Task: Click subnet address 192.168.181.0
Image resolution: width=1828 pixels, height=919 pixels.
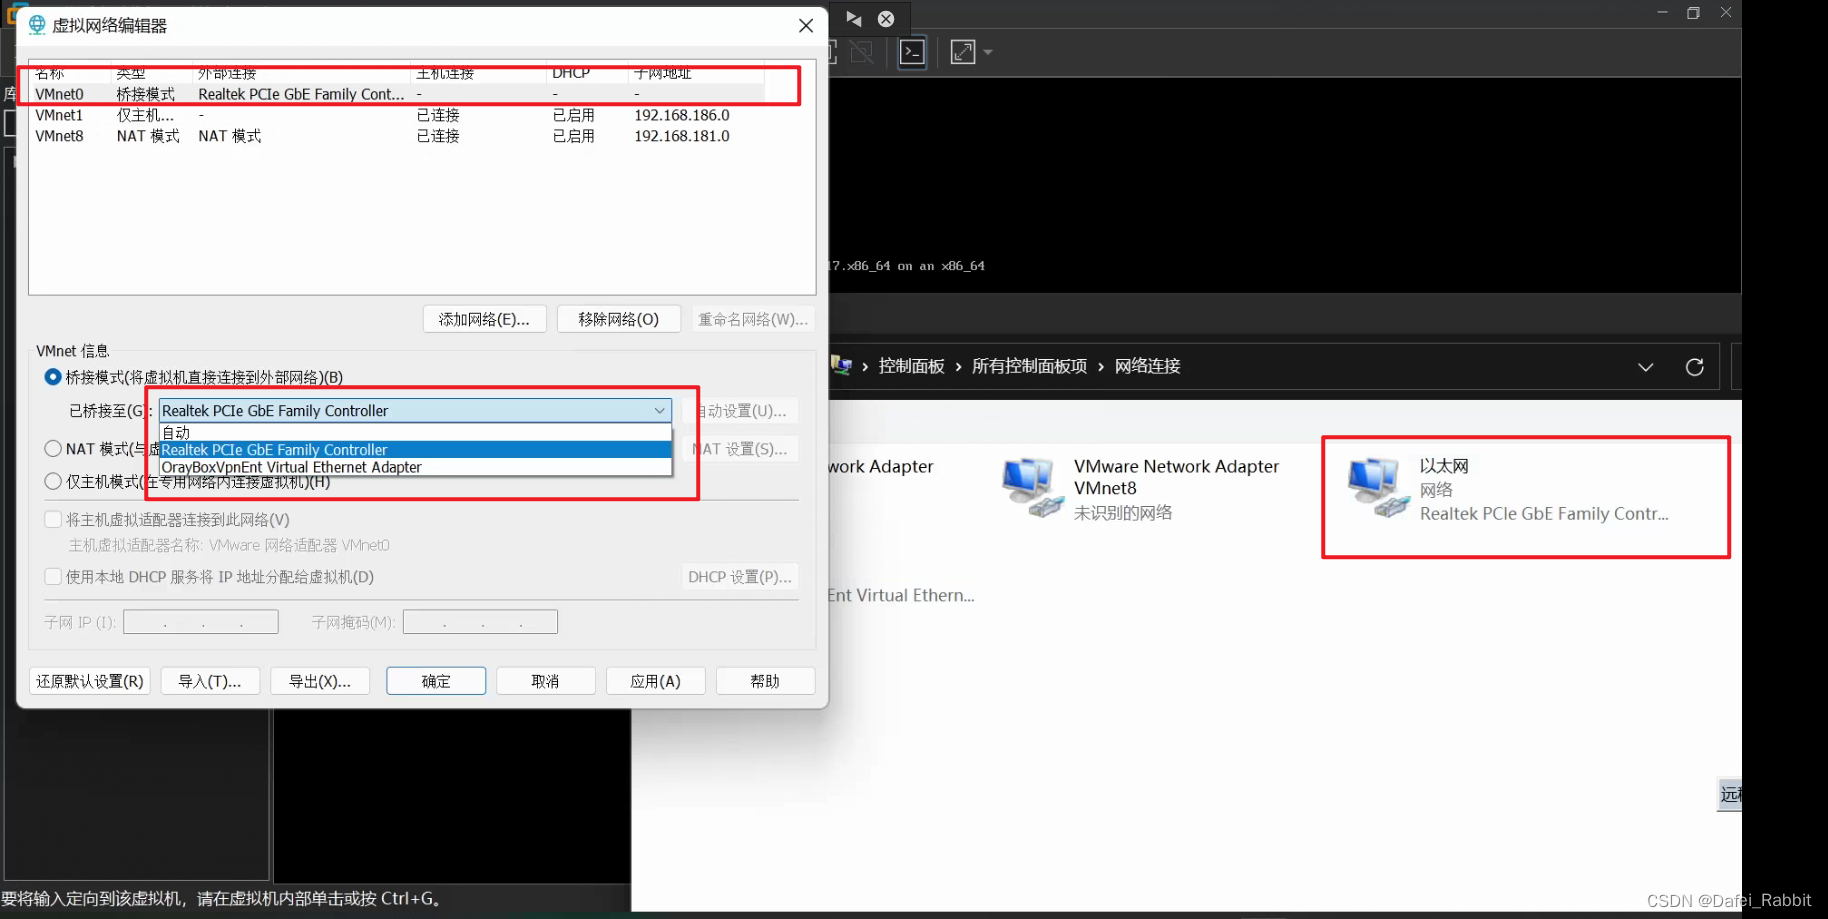Action: coord(682,136)
